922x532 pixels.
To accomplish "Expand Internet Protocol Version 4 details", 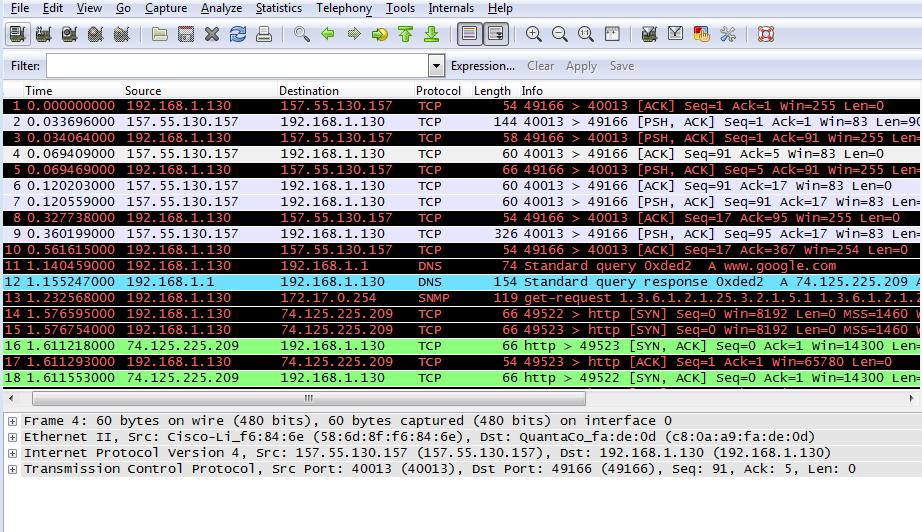I will (x=12, y=453).
